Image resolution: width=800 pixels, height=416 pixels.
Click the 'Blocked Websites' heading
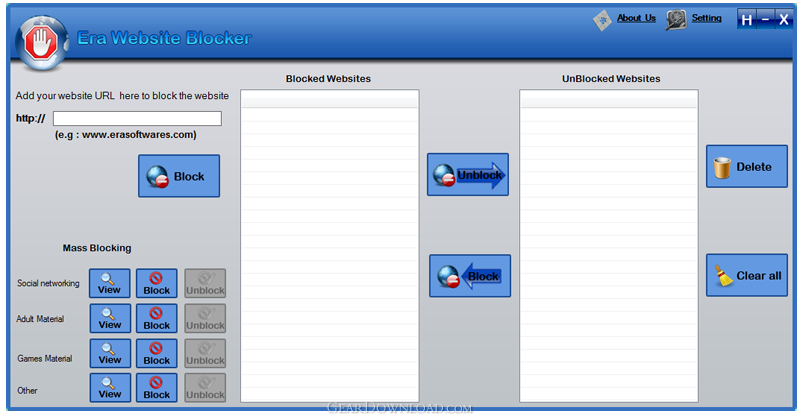click(328, 79)
